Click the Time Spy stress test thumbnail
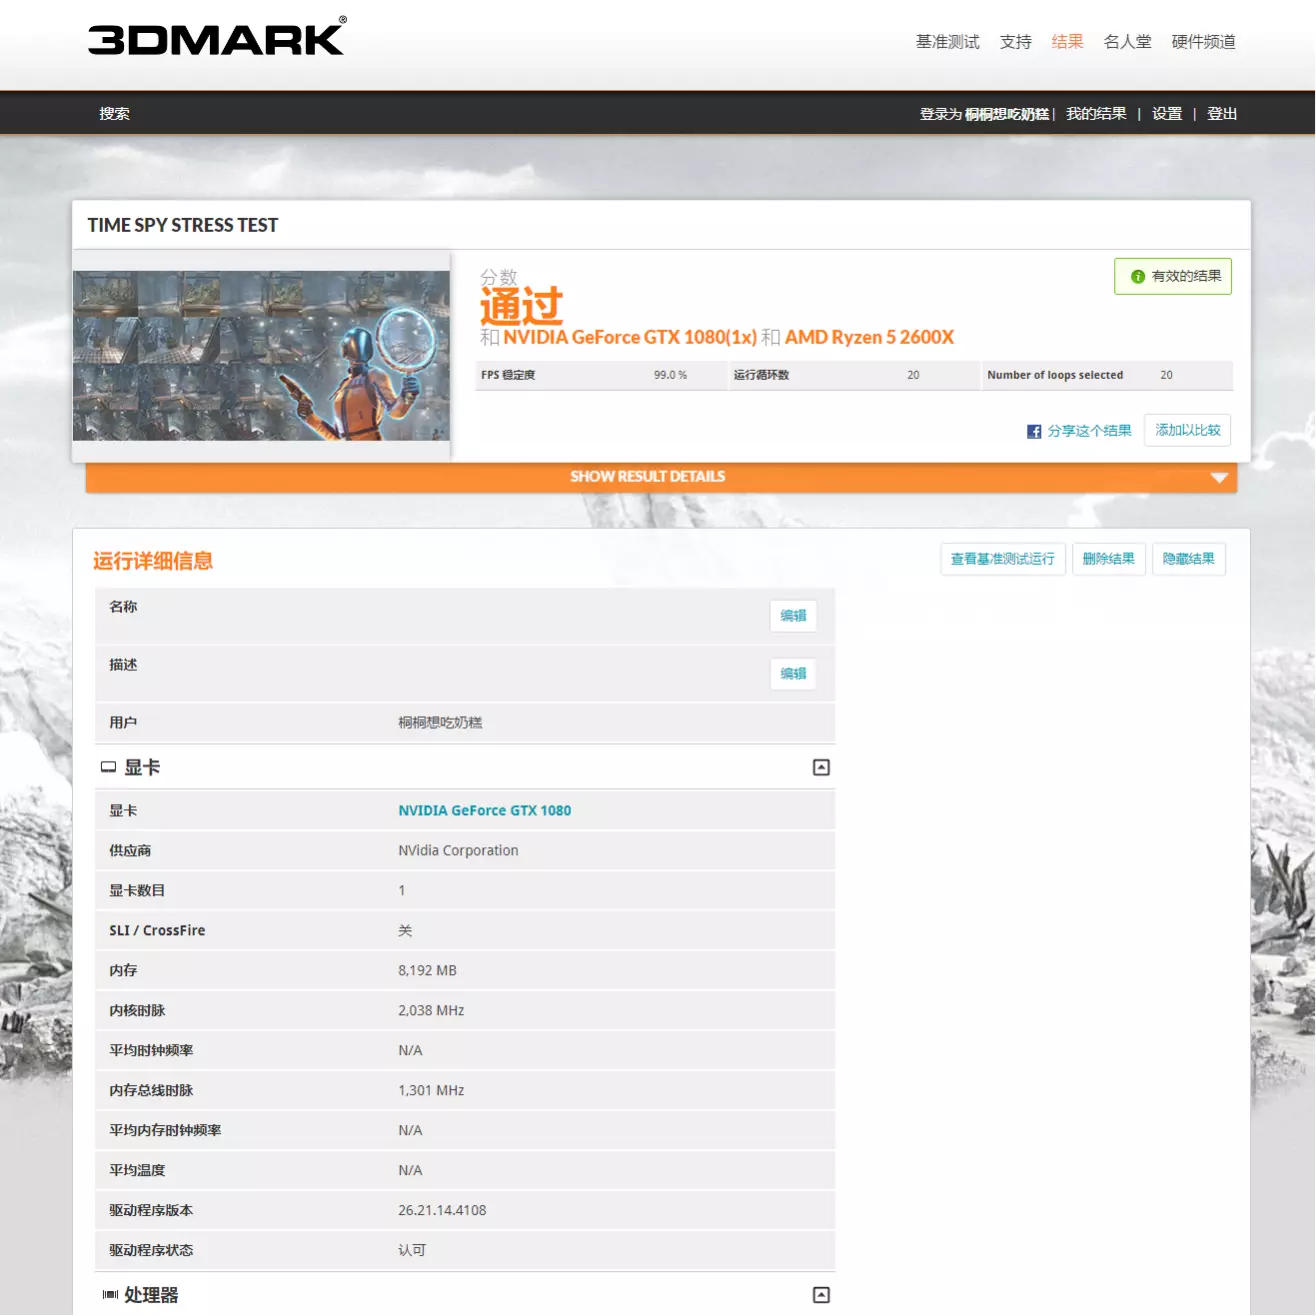This screenshot has height=1316, width=1316. [x=261, y=356]
